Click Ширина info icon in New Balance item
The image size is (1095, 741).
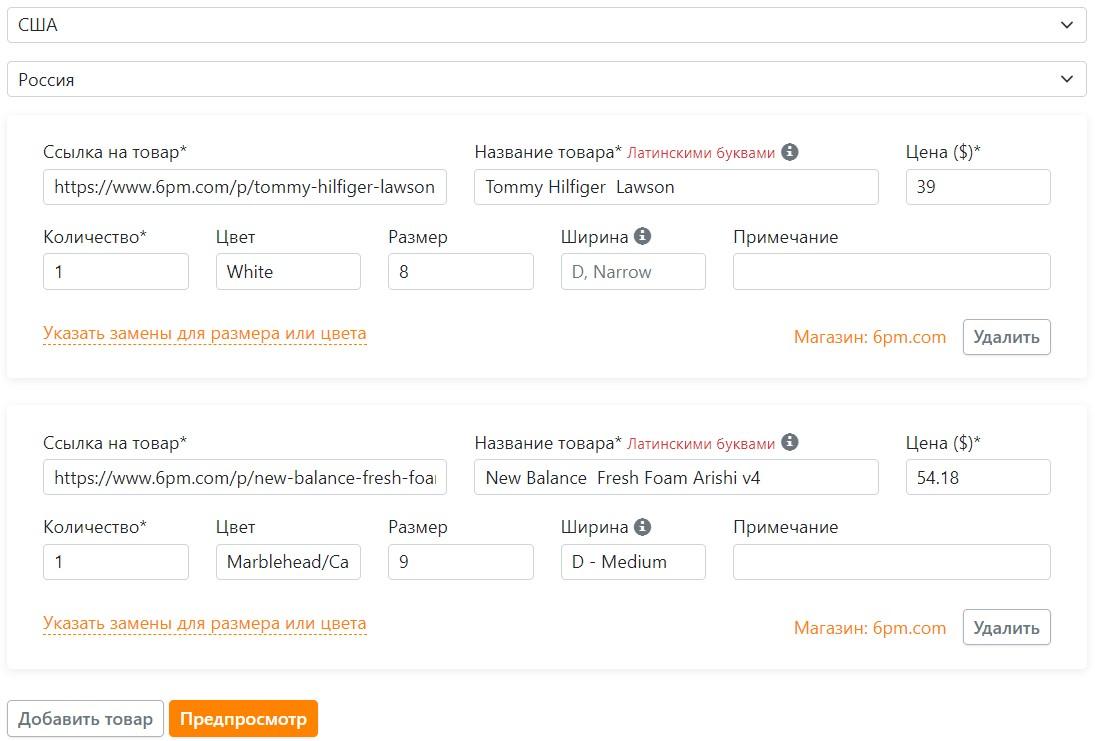pos(642,527)
